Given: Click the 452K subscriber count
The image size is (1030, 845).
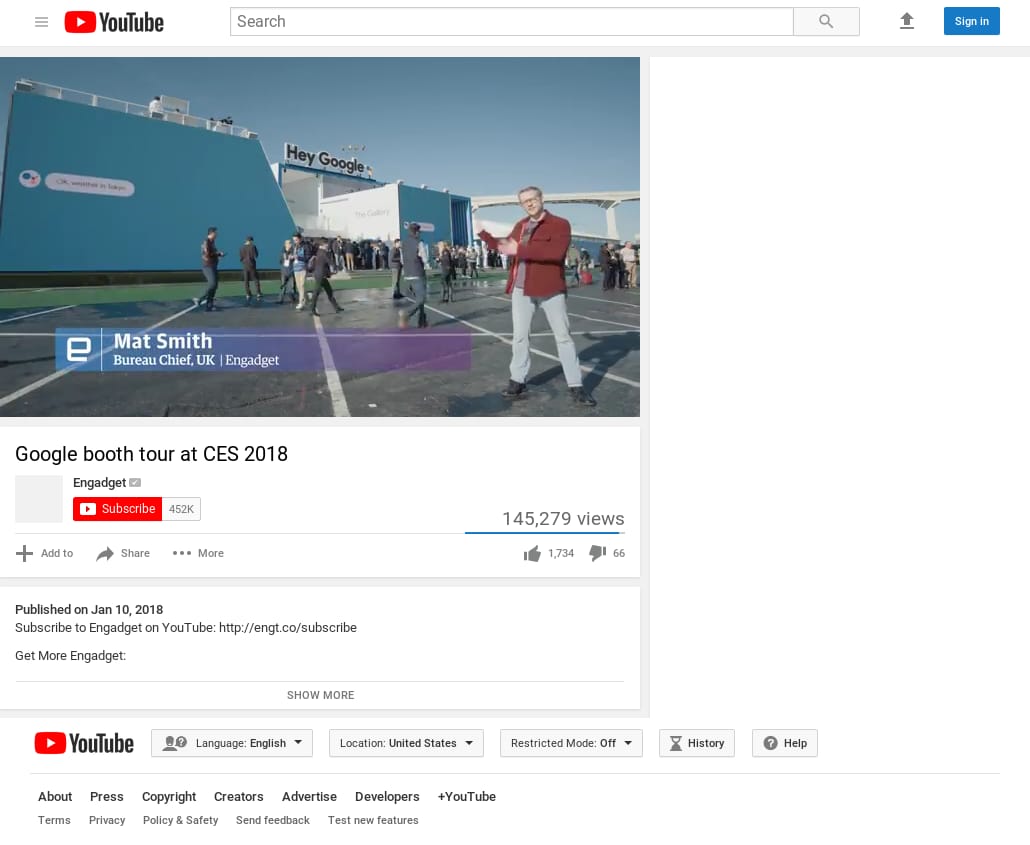Looking at the screenshot, I should pos(181,509).
